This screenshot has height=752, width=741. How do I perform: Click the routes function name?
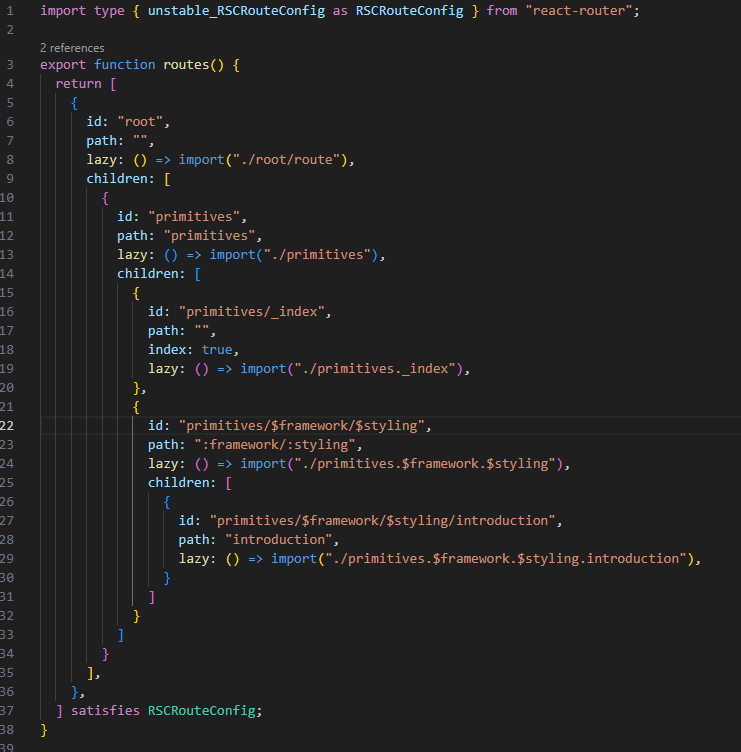point(186,65)
